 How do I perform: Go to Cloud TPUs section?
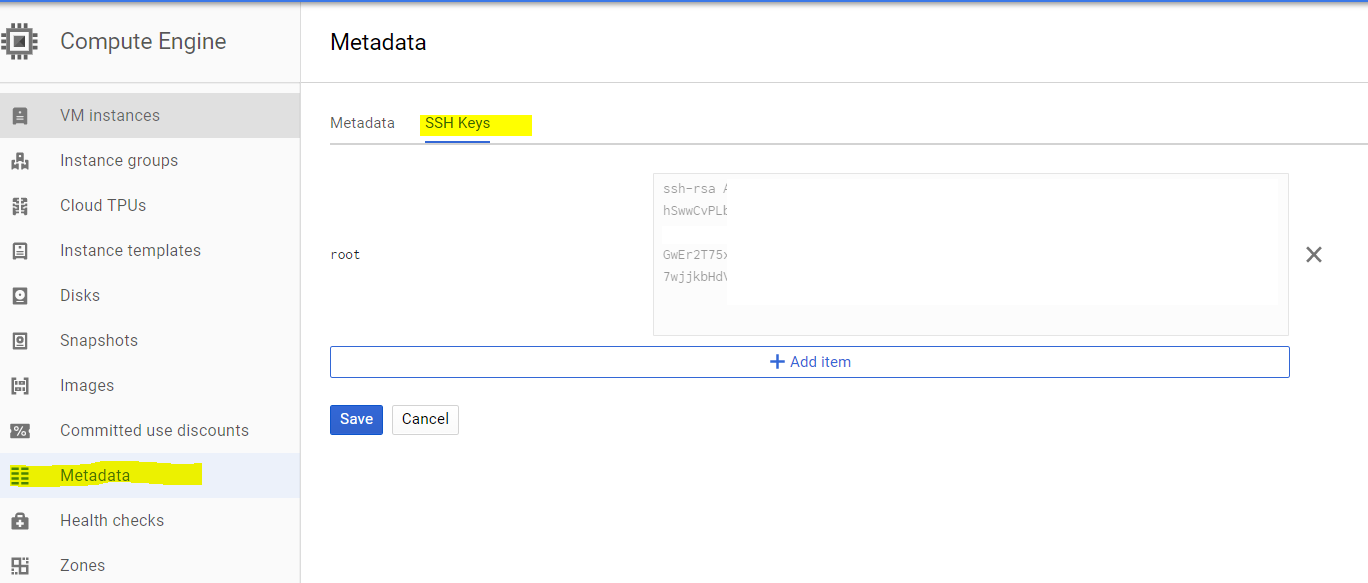pos(150,205)
